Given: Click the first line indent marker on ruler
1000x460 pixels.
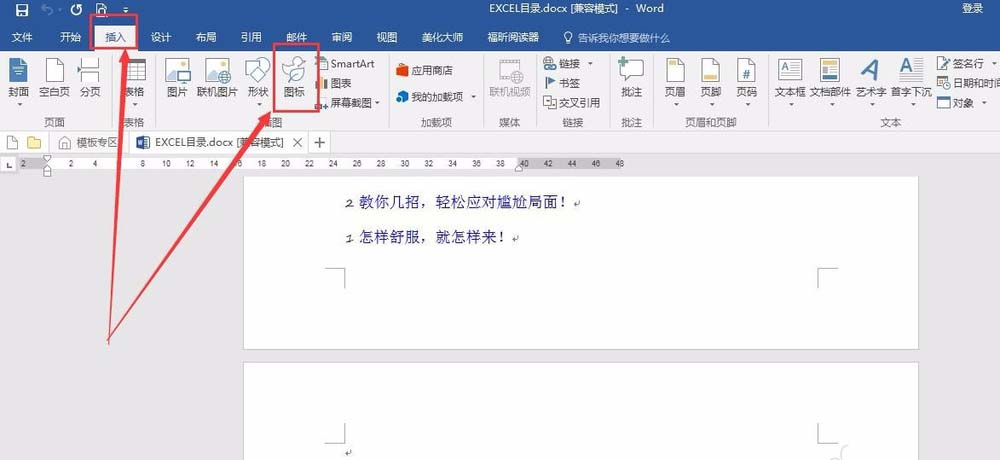Looking at the screenshot, I should [x=47, y=159].
